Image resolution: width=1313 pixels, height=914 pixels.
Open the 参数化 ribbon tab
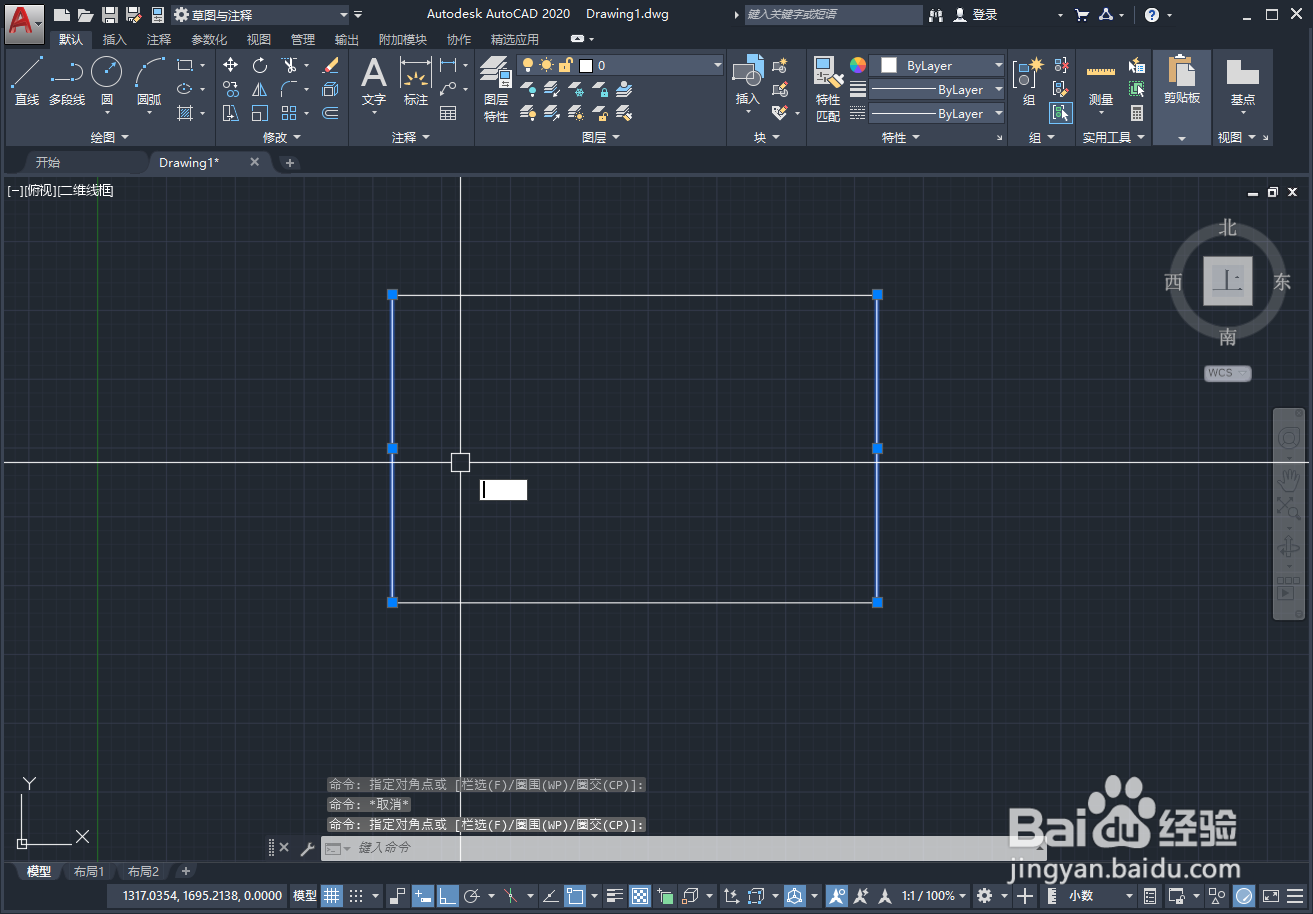(x=209, y=40)
